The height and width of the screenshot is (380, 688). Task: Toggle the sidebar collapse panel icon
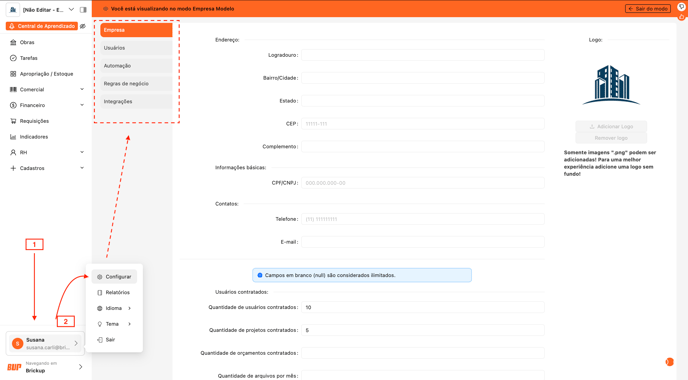coord(83,10)
